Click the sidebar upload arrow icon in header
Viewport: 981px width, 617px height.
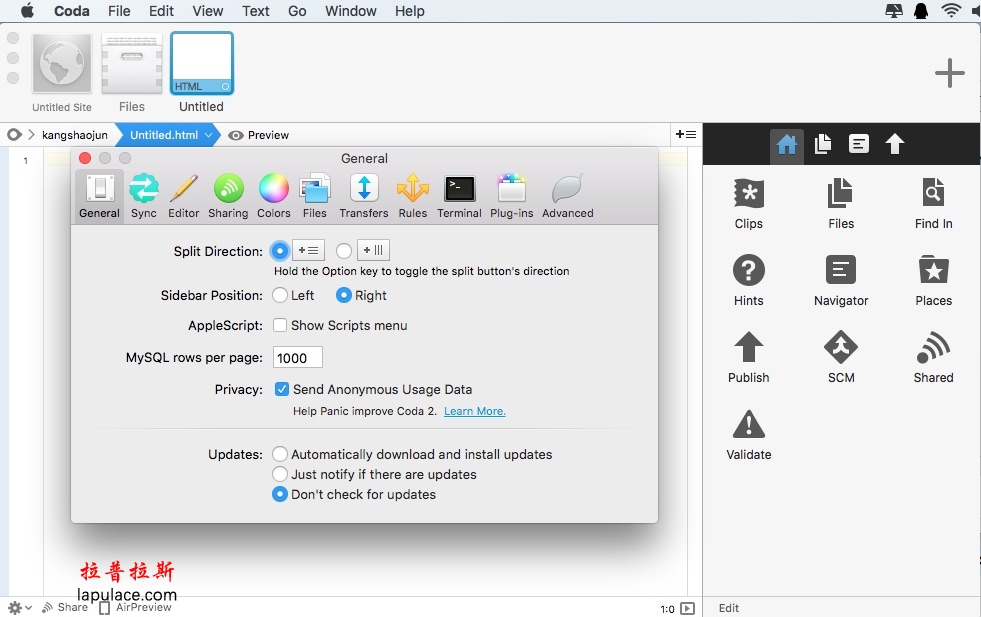895,145
